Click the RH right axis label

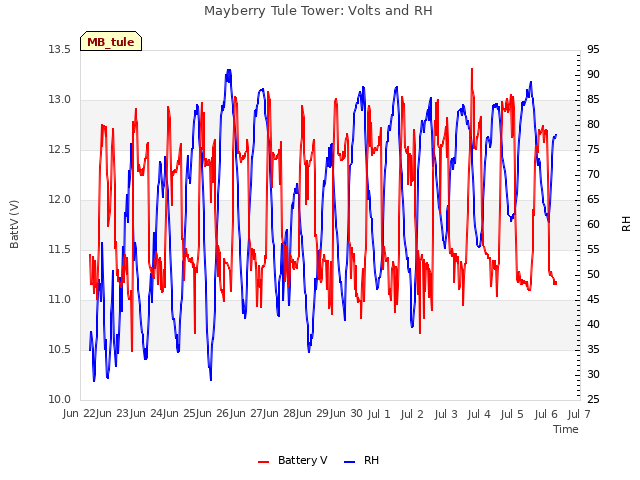(x=626, y=224)
